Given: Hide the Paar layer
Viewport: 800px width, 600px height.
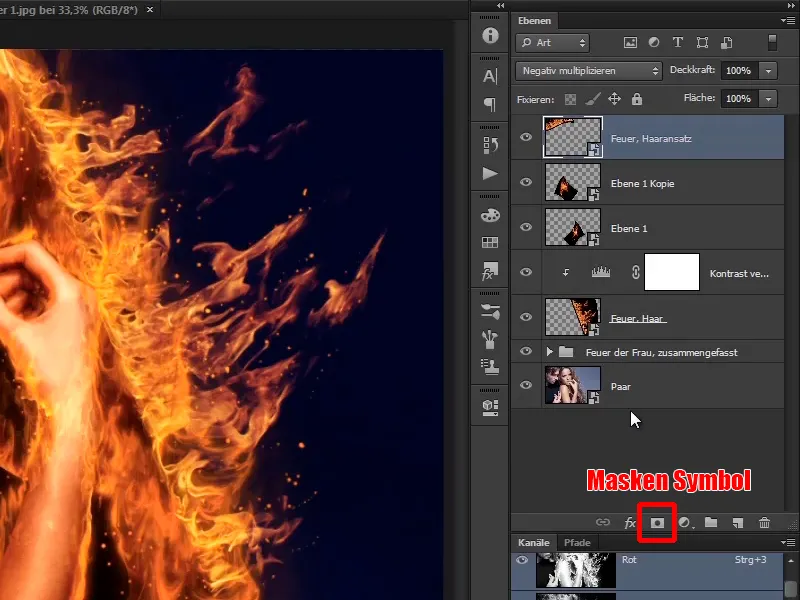Looking at the screenshot, I should coord(526,385).
